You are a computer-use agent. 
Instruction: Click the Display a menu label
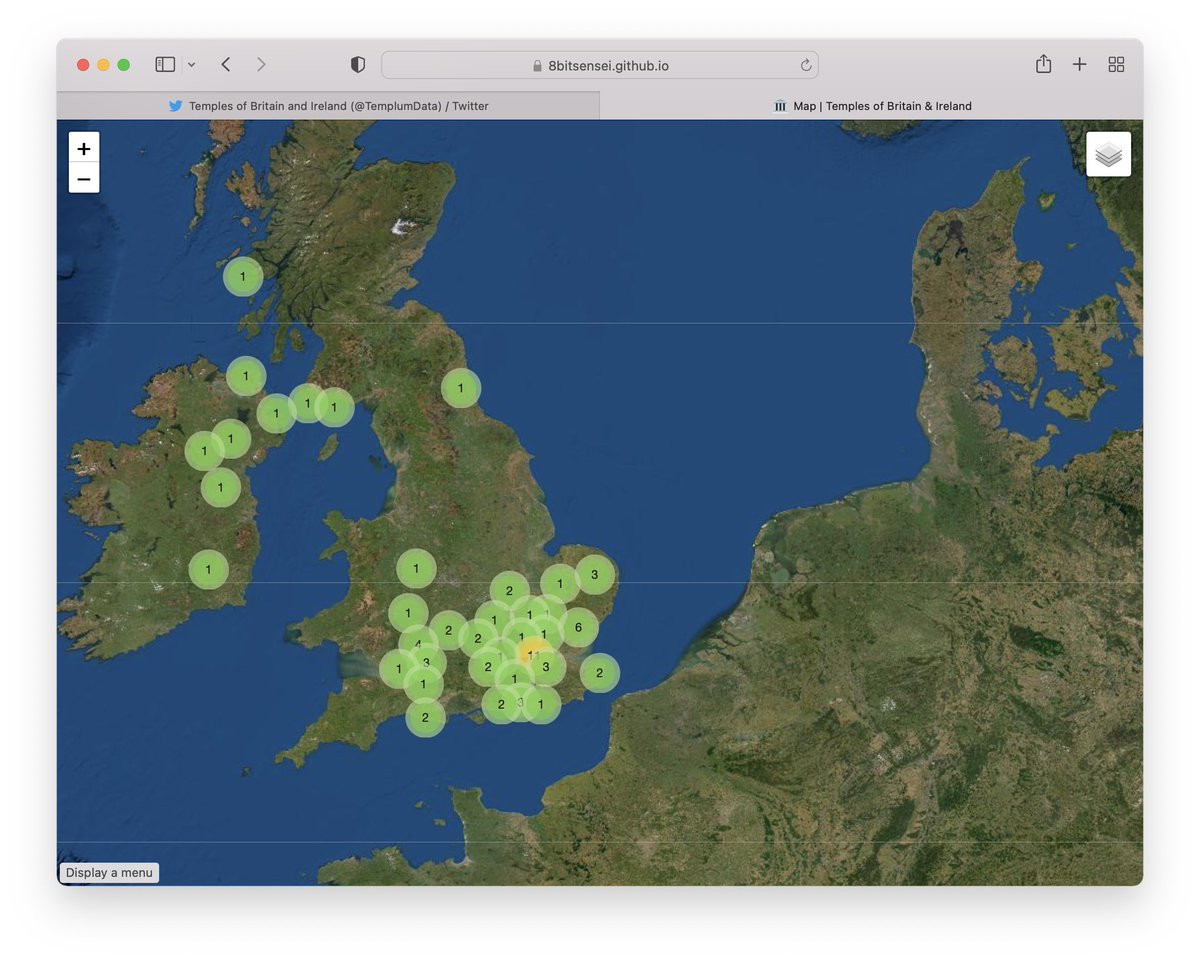[109, 873]
